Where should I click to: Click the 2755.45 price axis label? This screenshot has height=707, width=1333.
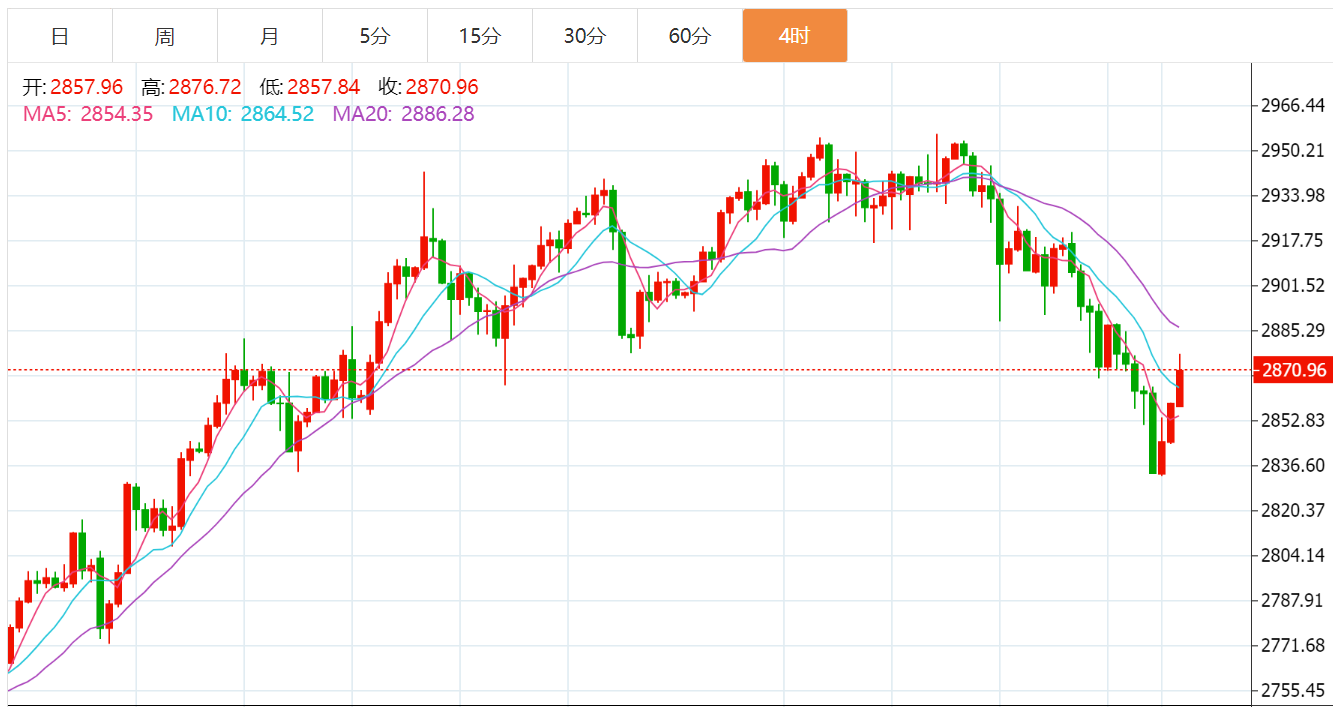click(1294, 690)
